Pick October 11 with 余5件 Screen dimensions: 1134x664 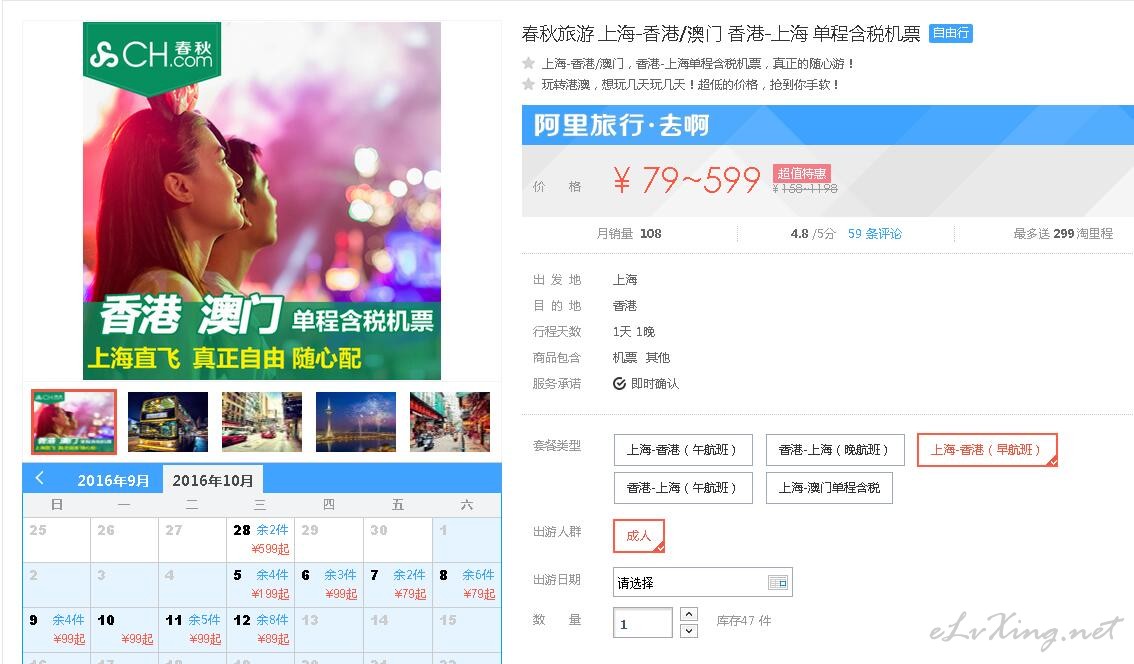pyautogui.click(x=192, y=629)
